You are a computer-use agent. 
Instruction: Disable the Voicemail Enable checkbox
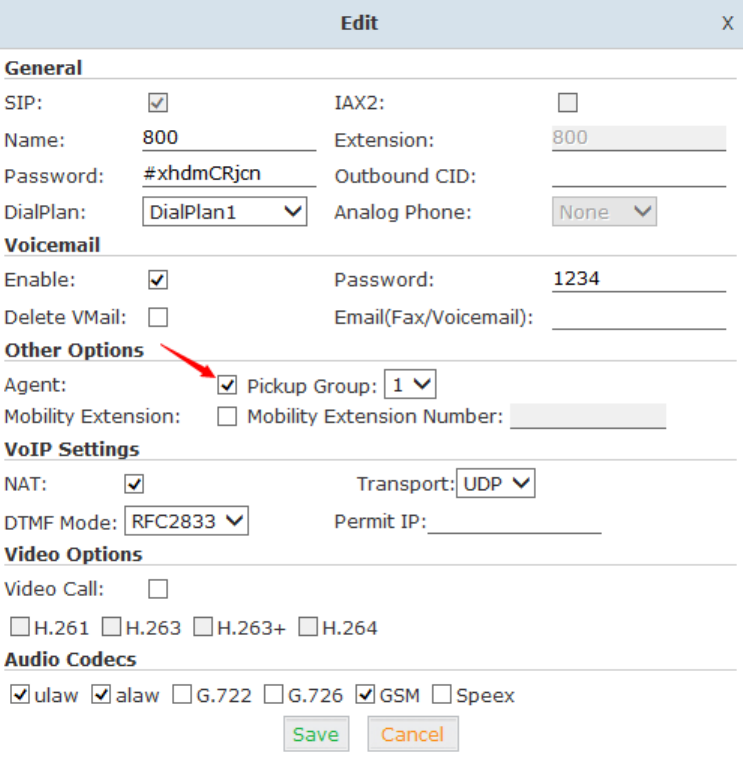click(157, 280)
